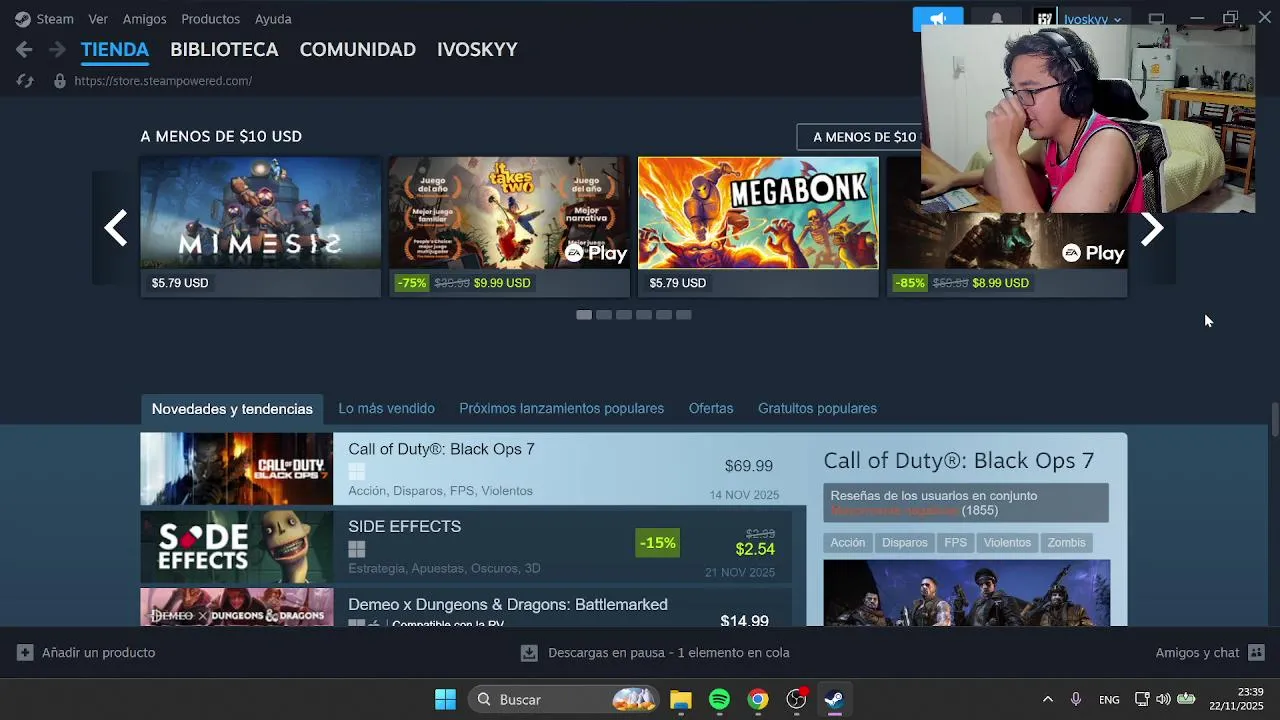Image resolution: width=1280 pixels, height=720 pixels.
Task: Click the Steam icon in the taskbar
Action: pyautogui.click(x=834, y=699)
